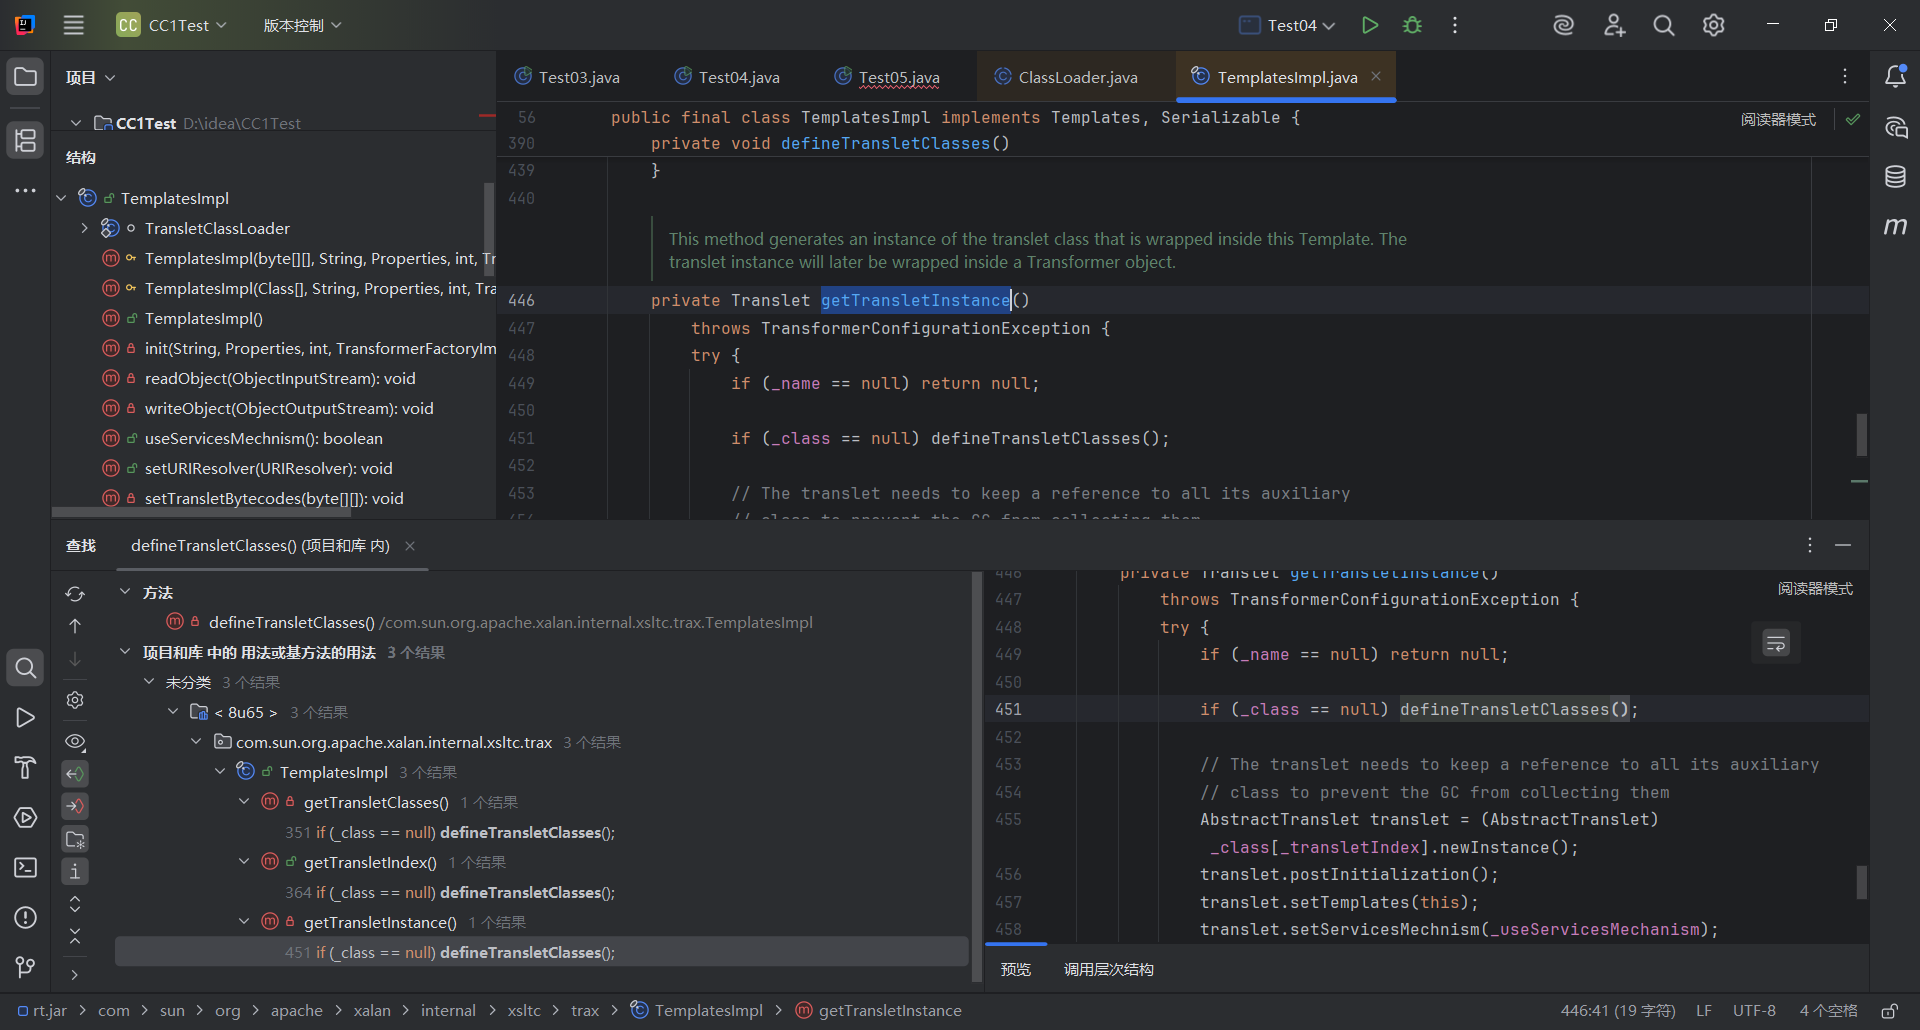Image resolution: width=1920 pixels, height=1030 pixels.
Task: Collapse the CC1Test project root node
Action: [75, 123]
